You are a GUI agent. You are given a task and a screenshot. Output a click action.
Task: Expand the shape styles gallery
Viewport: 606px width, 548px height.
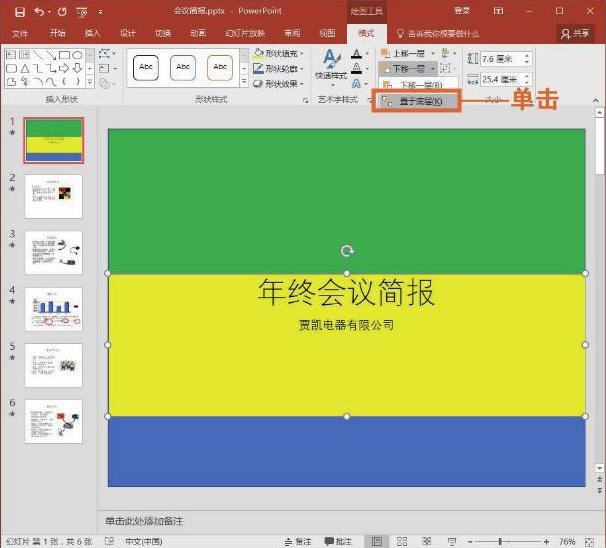tap(244, 82)
